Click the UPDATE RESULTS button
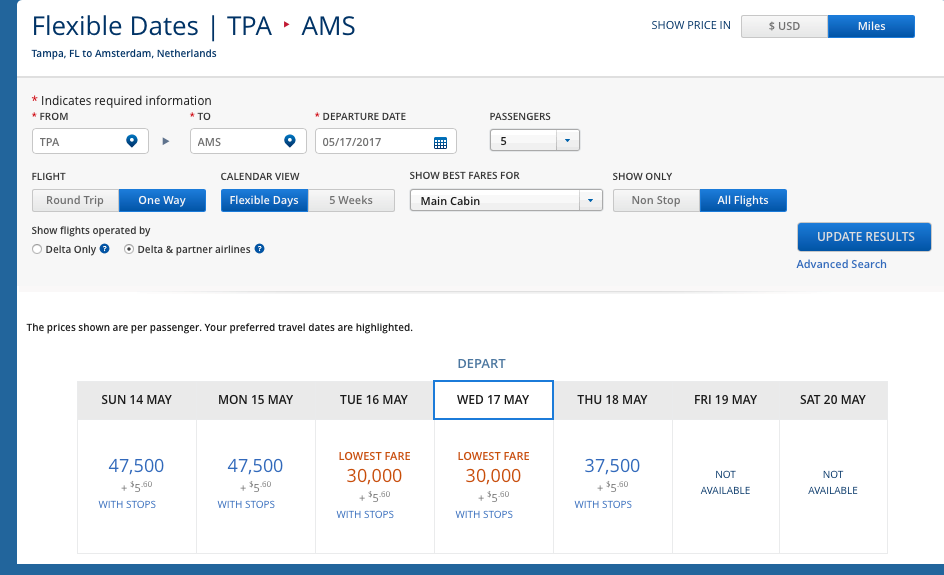 865,237
